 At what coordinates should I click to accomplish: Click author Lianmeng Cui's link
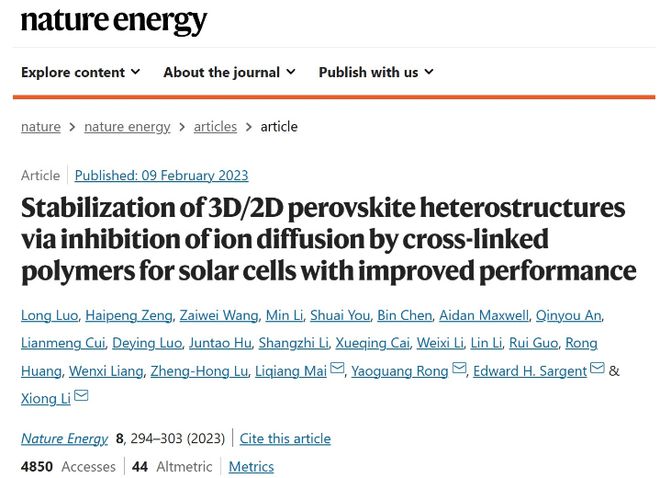pyautogui.click(x=63, y=343)
